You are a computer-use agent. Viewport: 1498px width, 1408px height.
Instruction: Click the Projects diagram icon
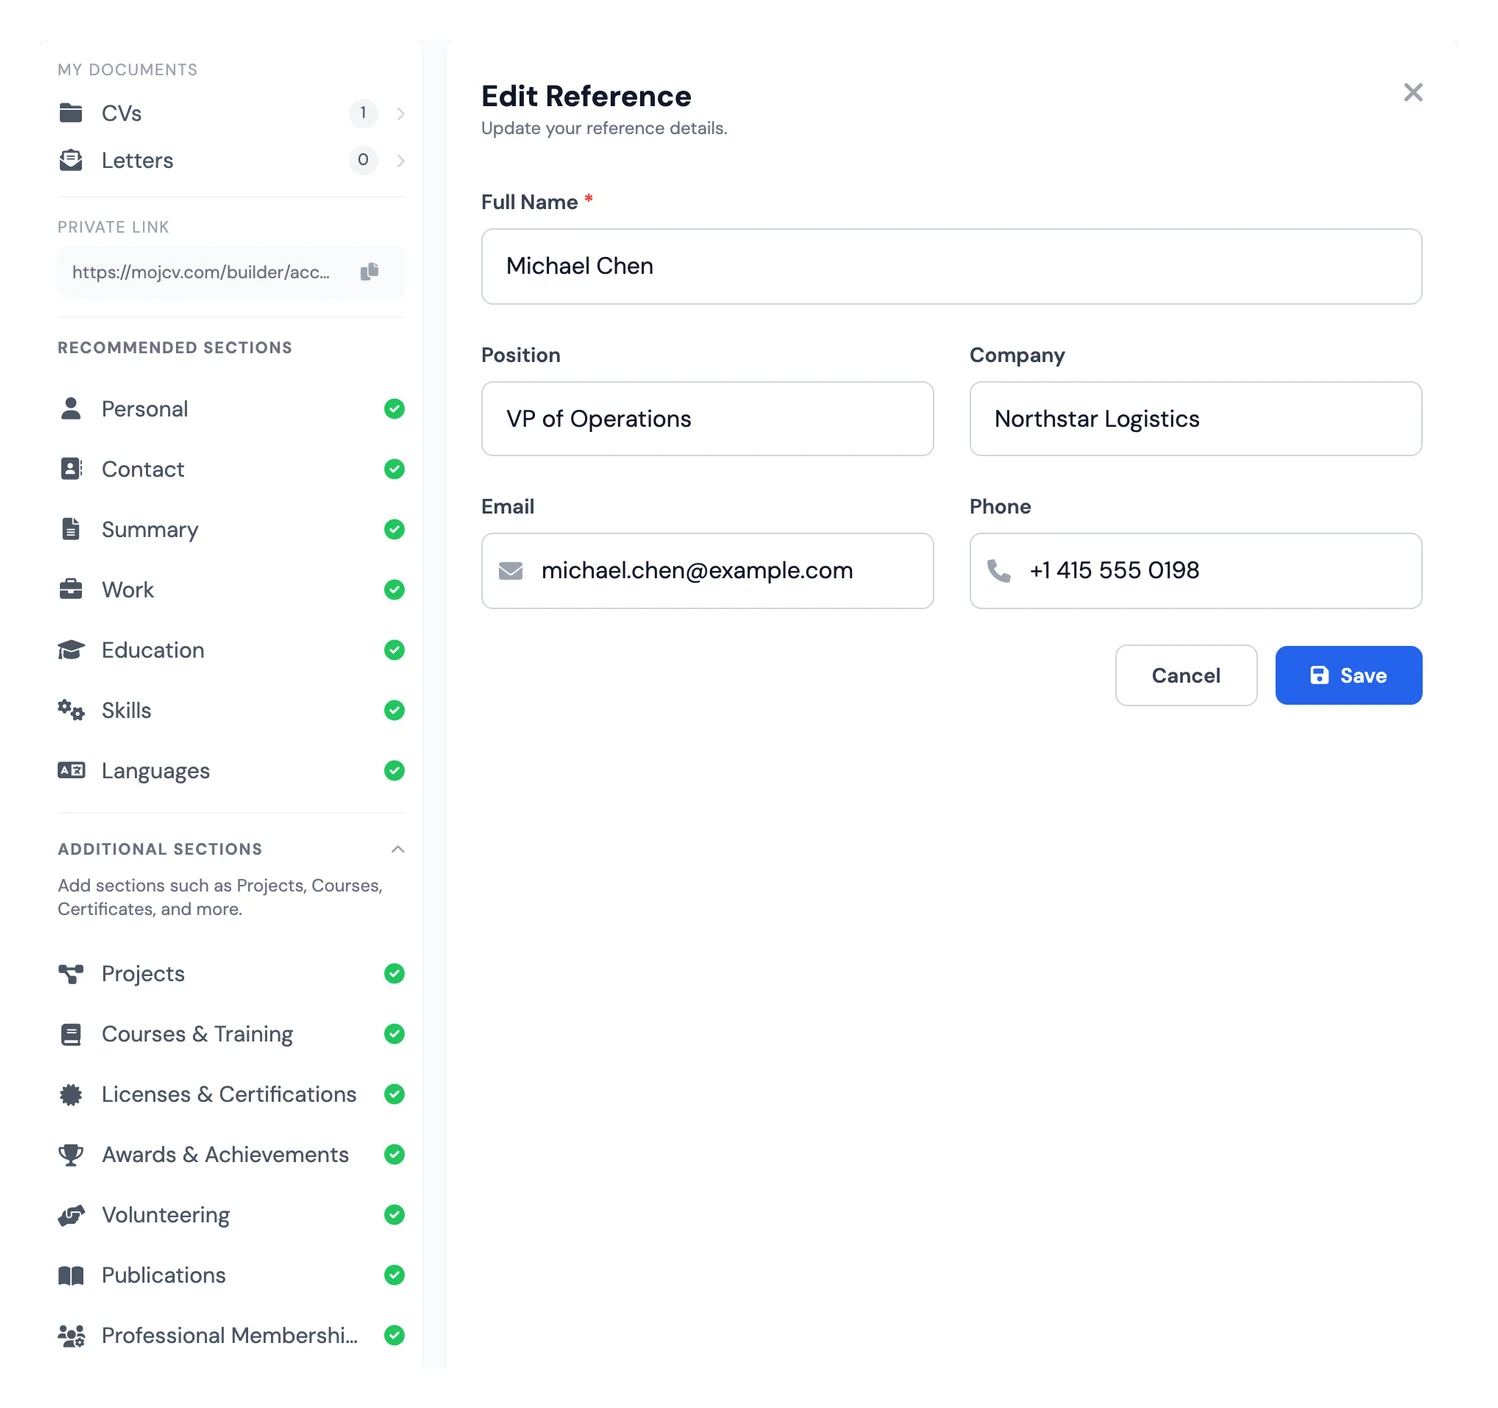tap(71, 974)
